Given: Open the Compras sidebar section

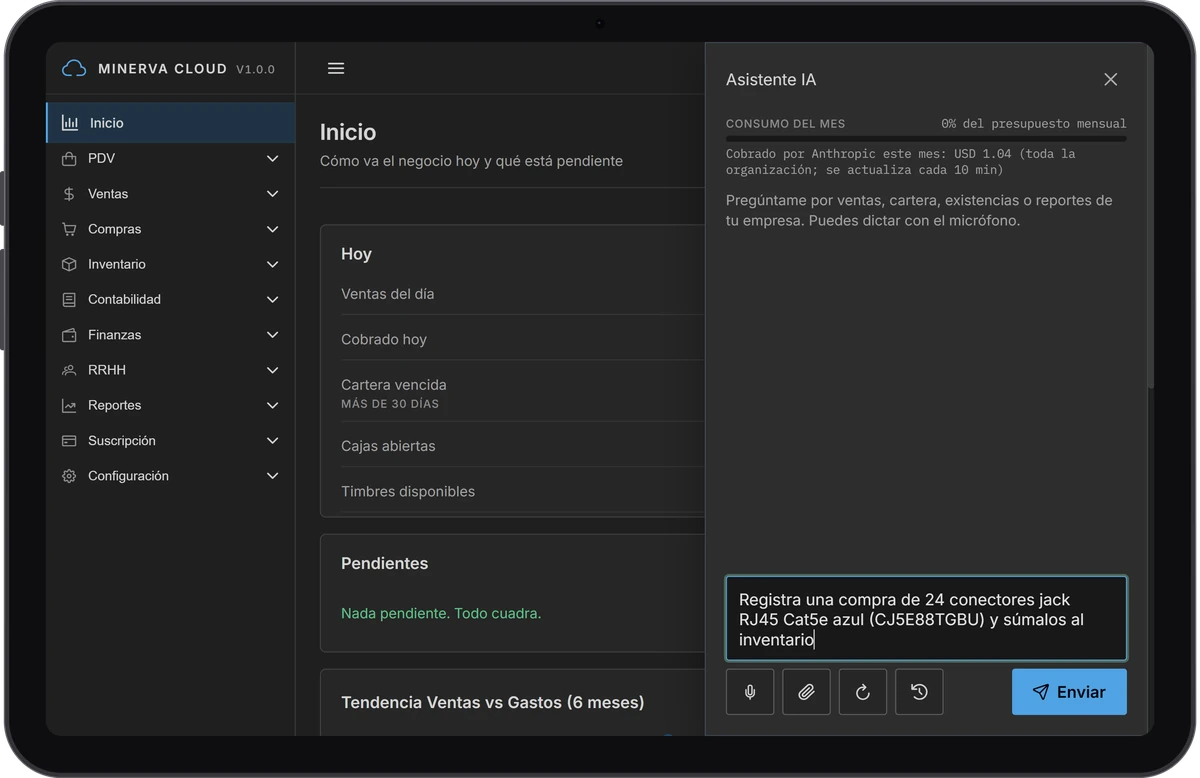Looking at the screenshot, I should (170, 229).
